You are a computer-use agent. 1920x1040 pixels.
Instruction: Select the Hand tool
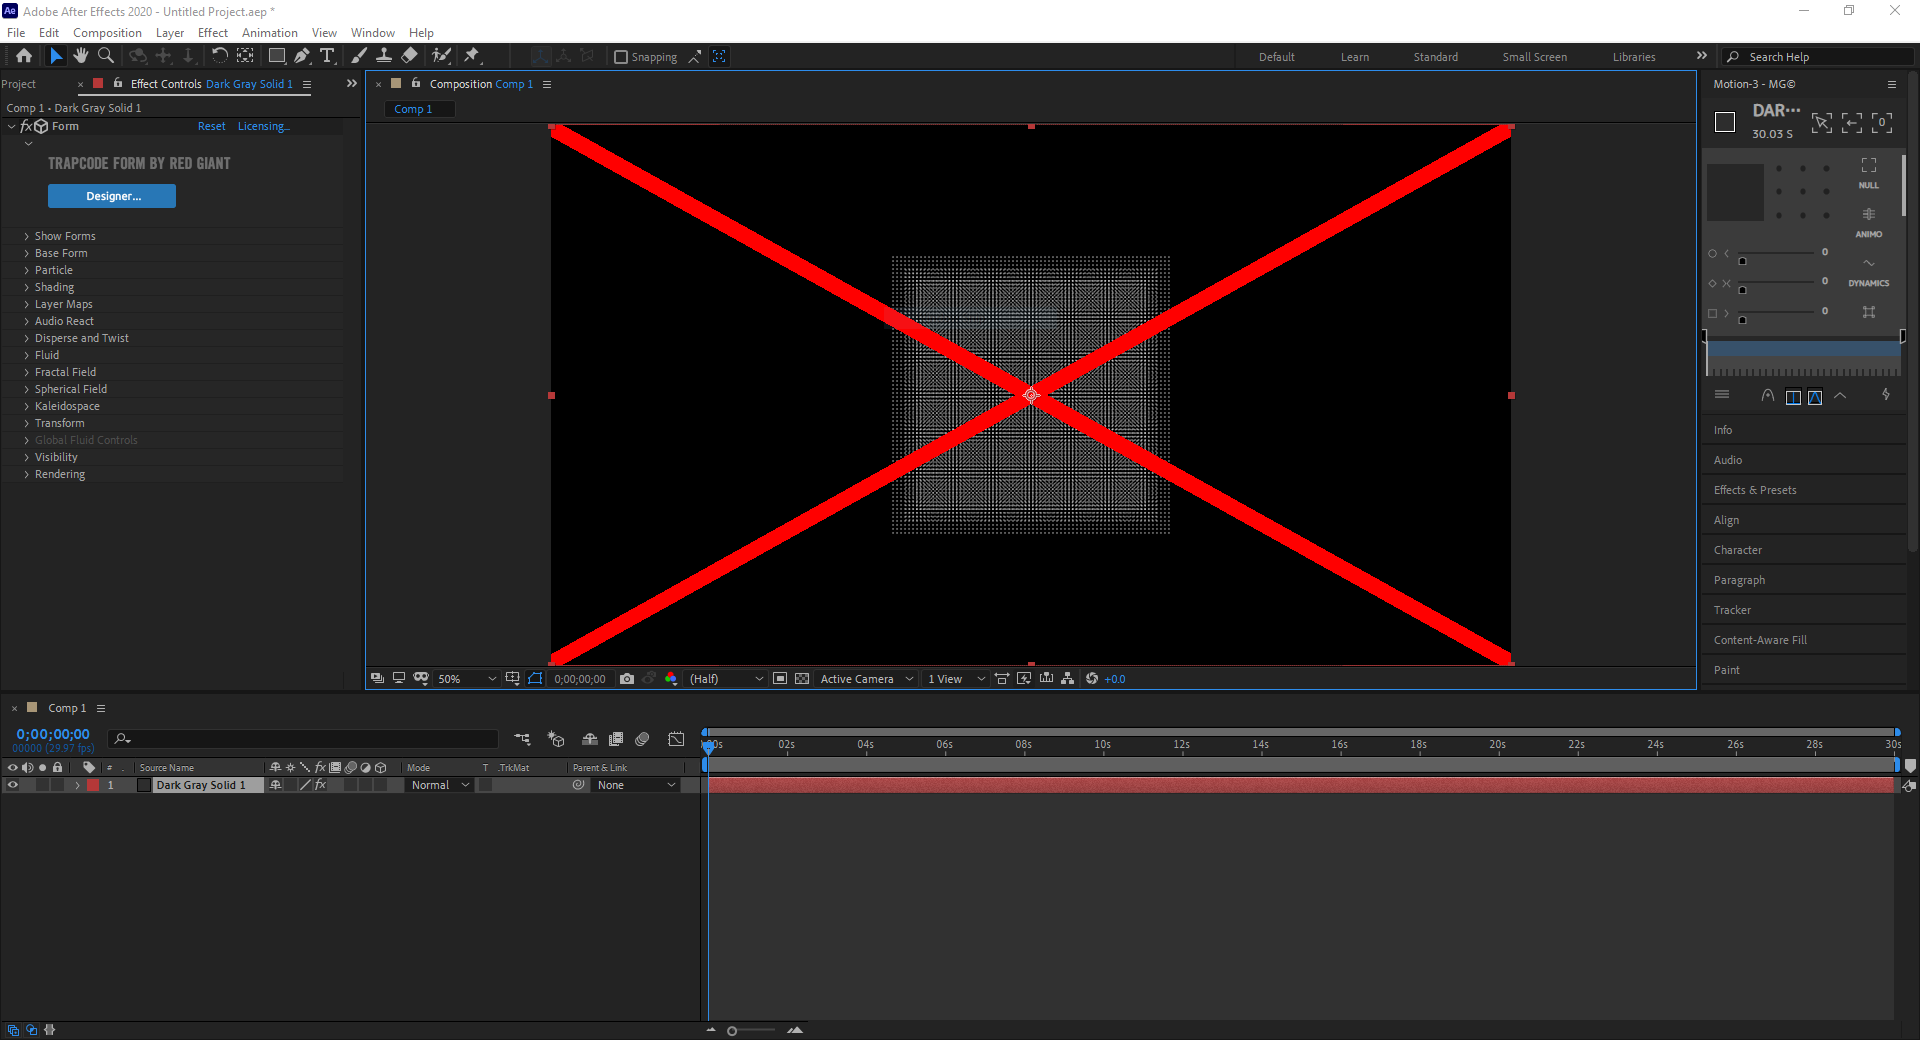pyautogui.click(x=81, y=56)
